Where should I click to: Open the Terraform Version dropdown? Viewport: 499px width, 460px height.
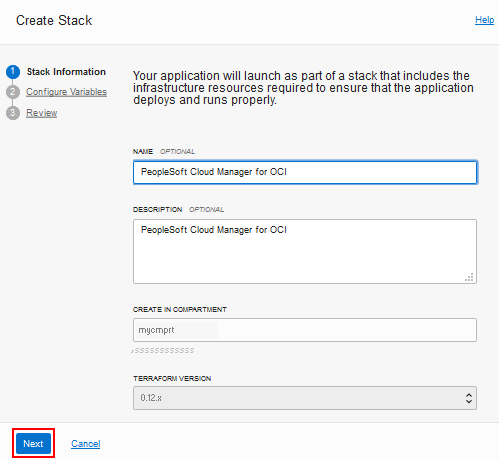(x=305, y=398)
